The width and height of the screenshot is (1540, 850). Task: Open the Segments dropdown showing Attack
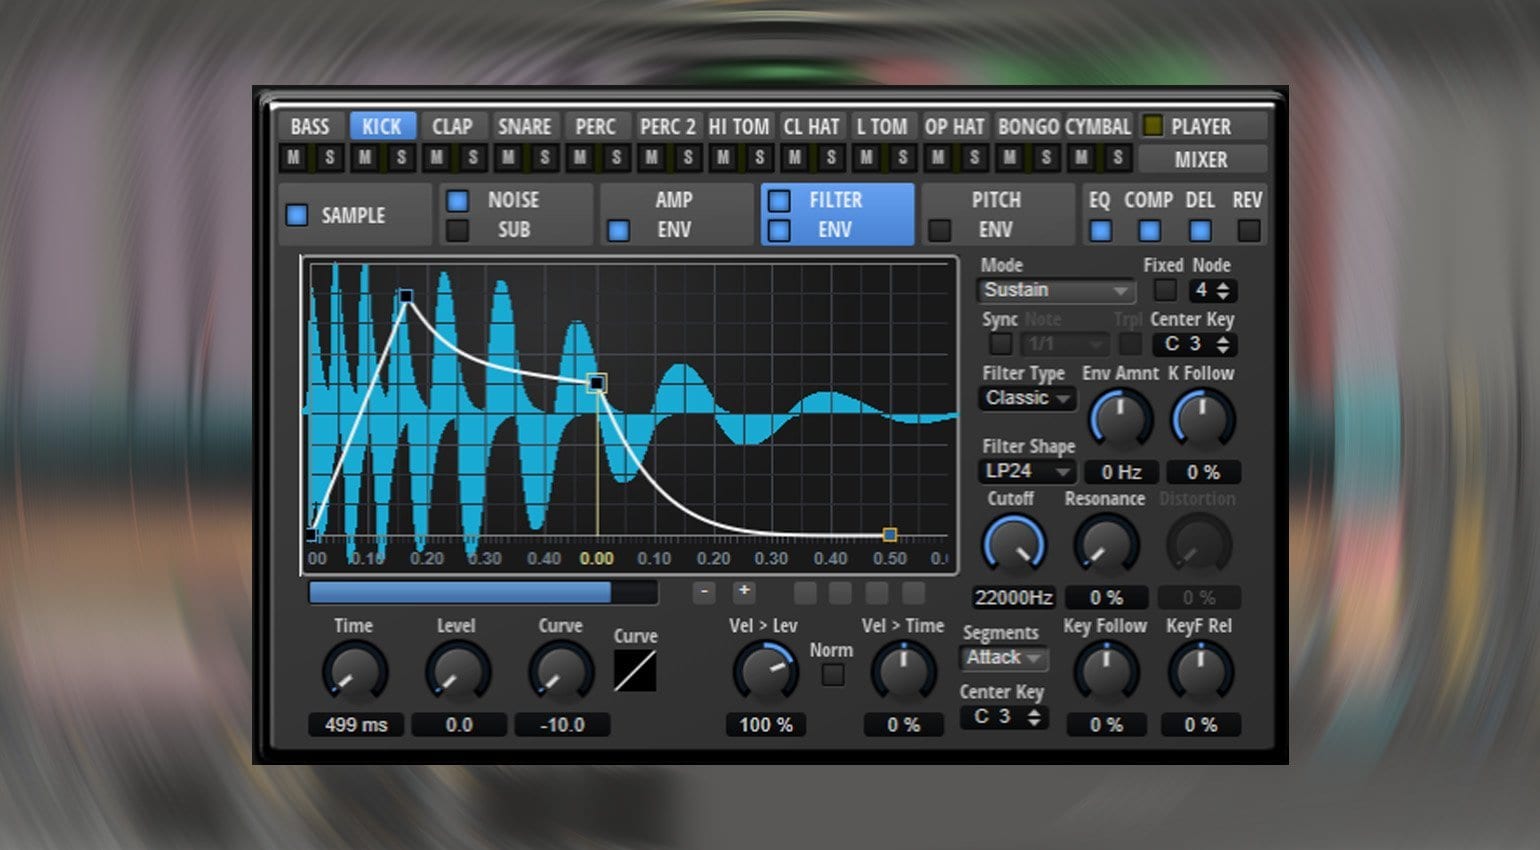(1003, 658)
